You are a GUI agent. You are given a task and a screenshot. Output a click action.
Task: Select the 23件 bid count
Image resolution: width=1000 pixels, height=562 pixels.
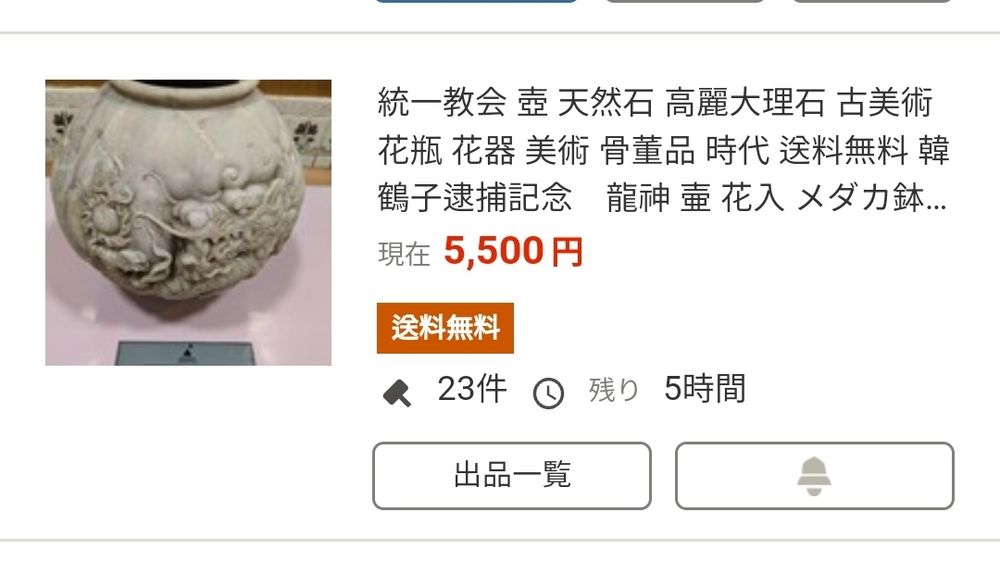point(472,388)
